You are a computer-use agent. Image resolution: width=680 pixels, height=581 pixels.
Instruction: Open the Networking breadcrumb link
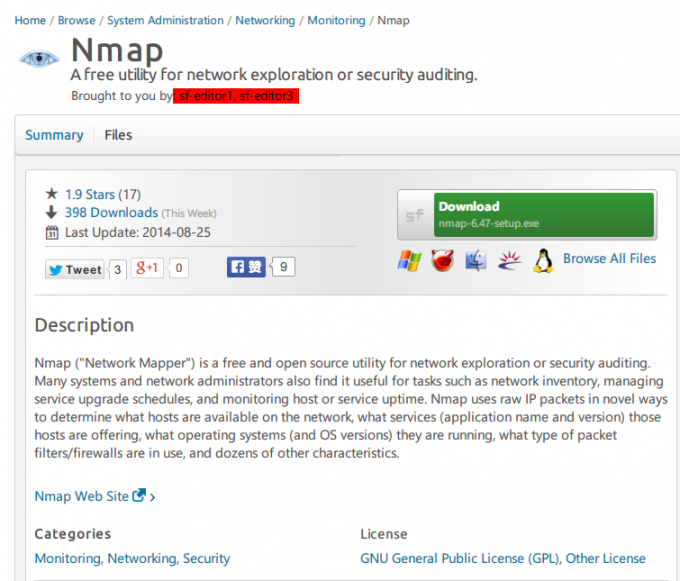coord(265,20)
